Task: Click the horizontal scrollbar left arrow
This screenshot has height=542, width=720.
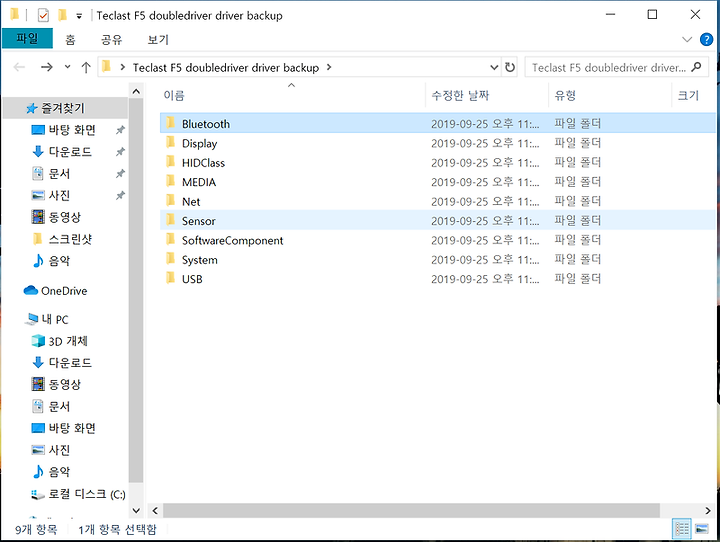Action: tap(155, 511)
